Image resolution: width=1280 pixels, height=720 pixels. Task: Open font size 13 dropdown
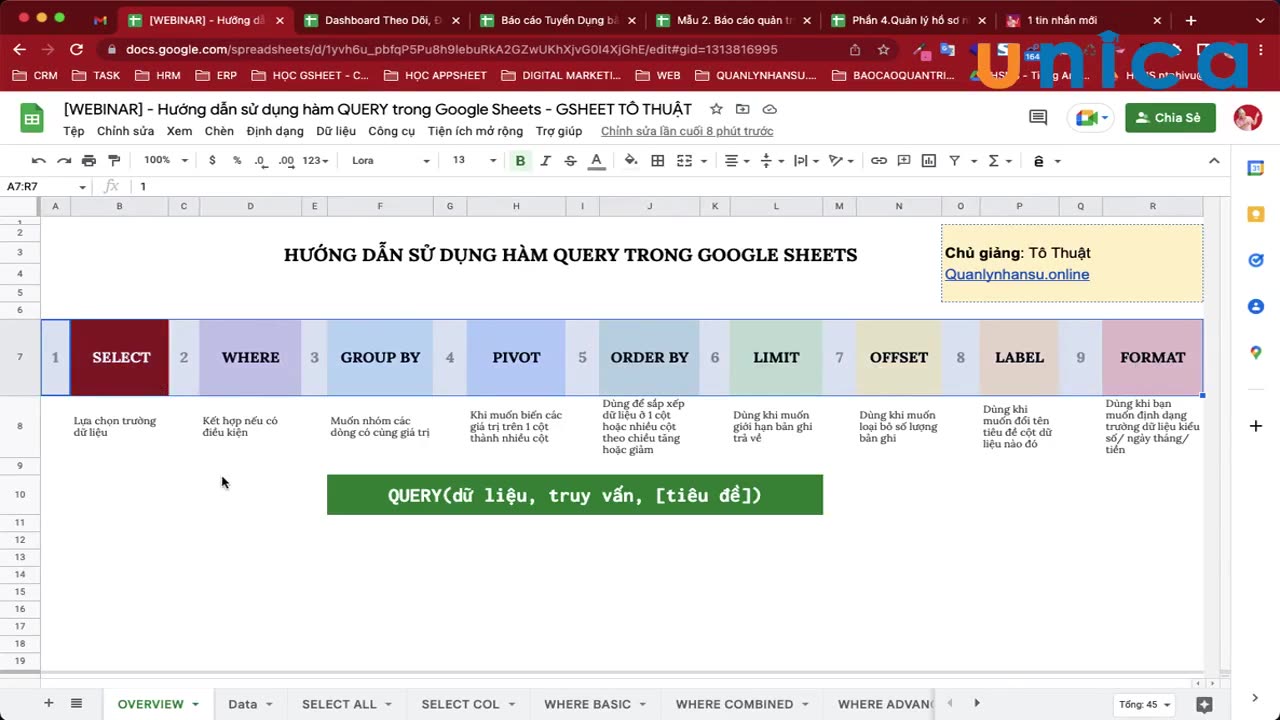[474, 161]
